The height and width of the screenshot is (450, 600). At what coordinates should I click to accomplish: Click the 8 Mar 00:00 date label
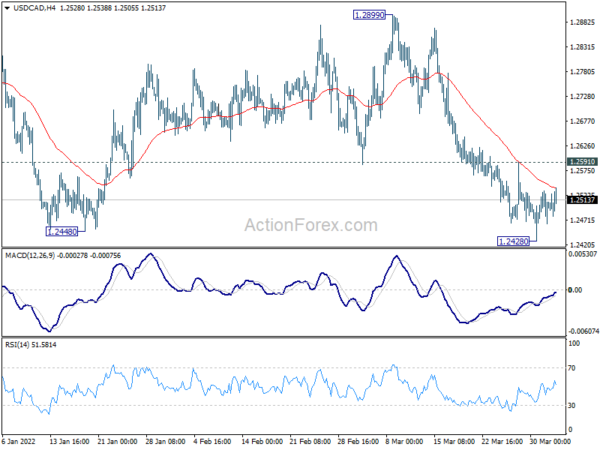[x=404, y=441]
